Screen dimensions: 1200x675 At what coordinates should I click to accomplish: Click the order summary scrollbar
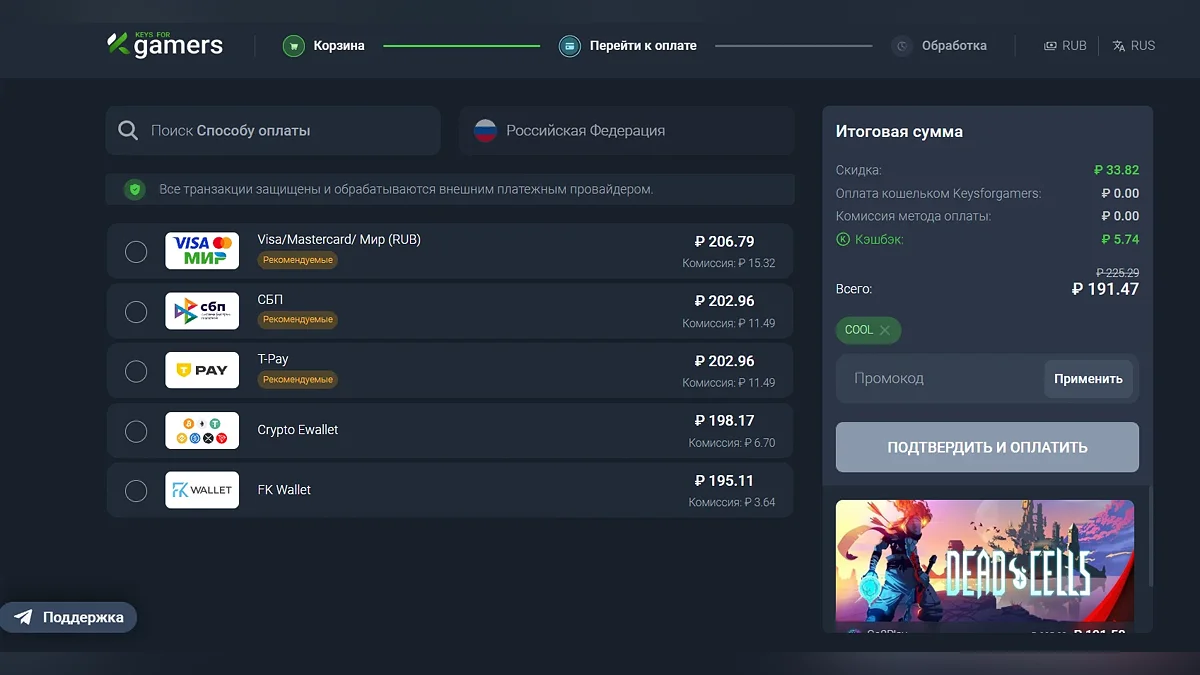click(1150, 535)
